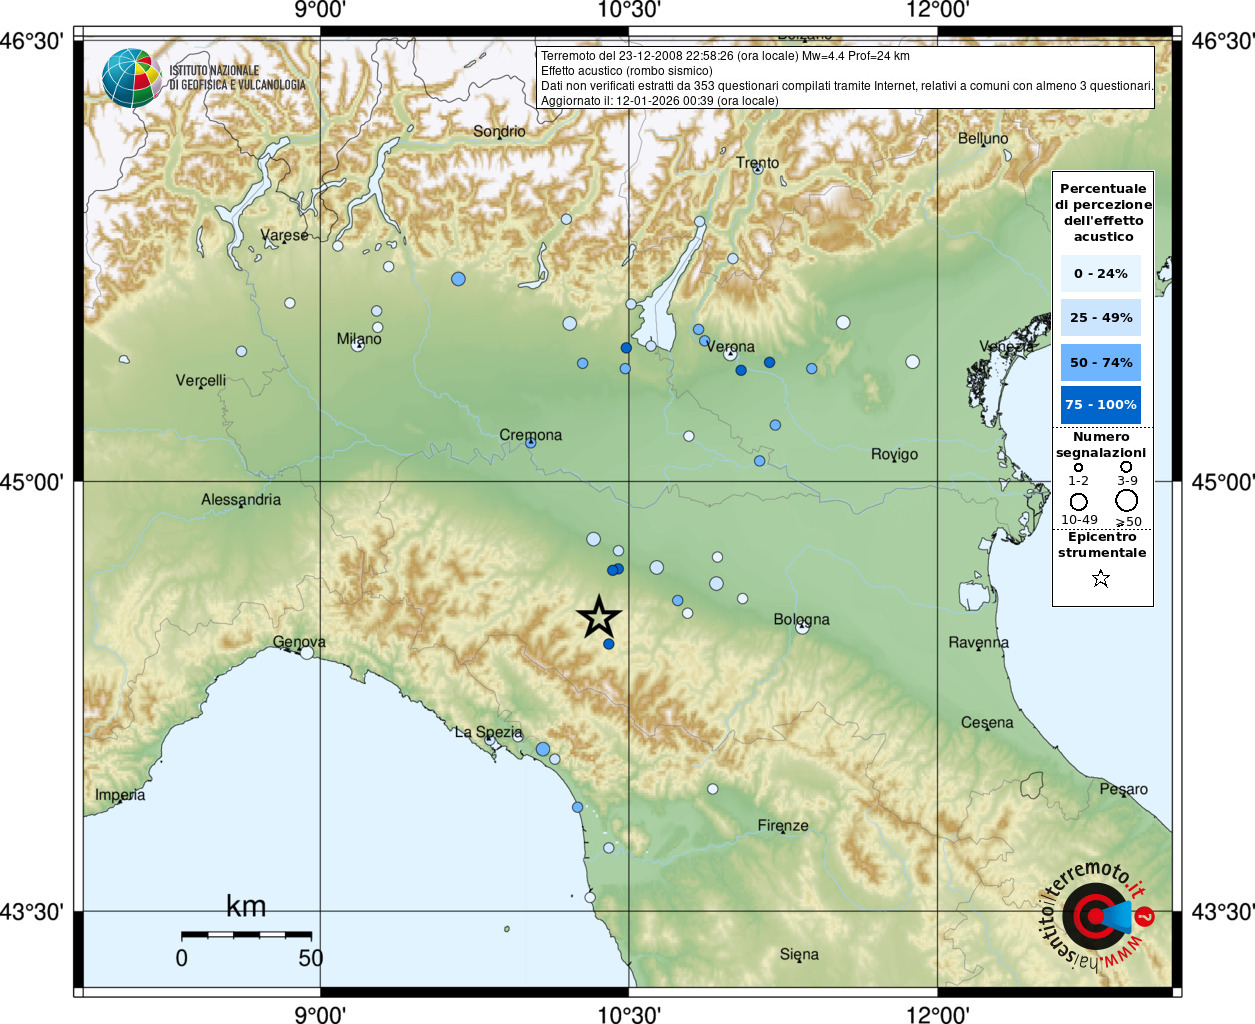Select the 50 - 74% legend swatch
This screenshot has width=1255, height=1024.
1100,362
